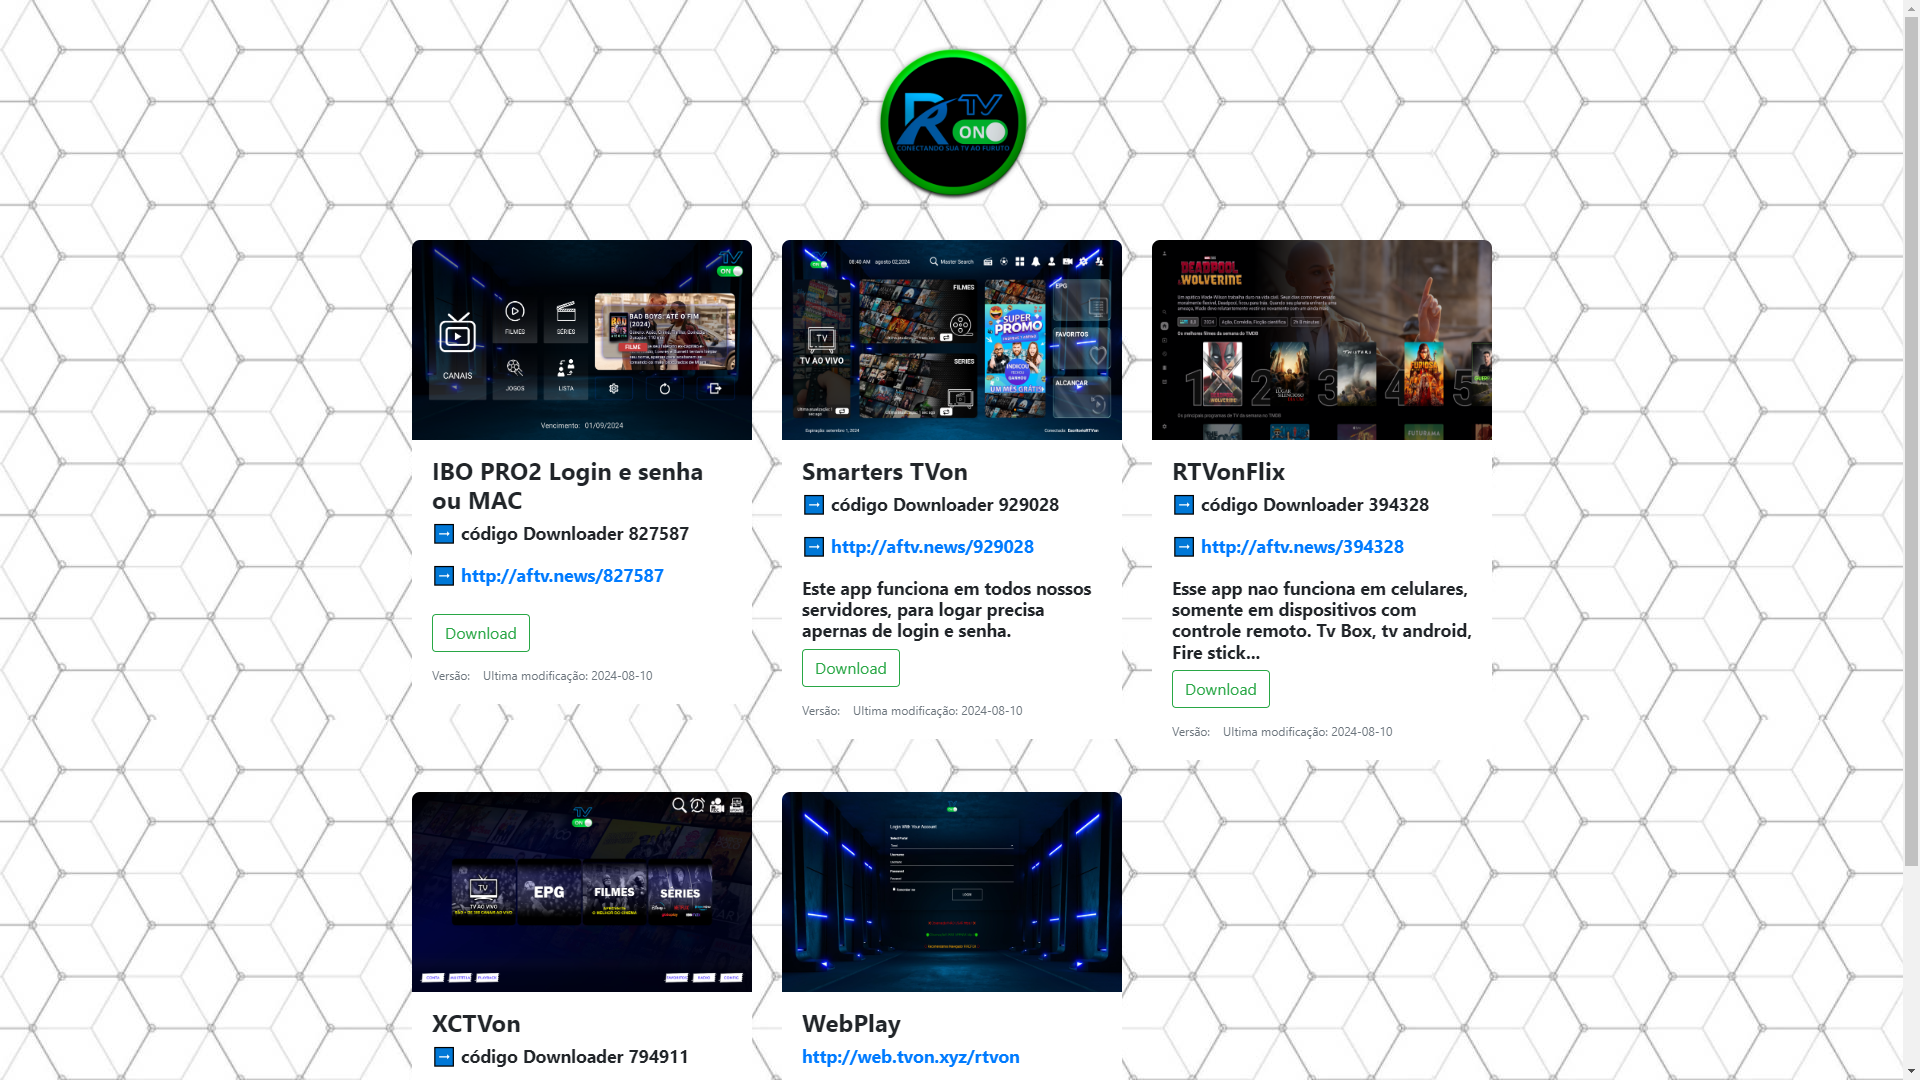1920x1080 pixels.
Task: Open the web.tvon.xyz/rtvon WebPlay link
Action: [910, 1057]
